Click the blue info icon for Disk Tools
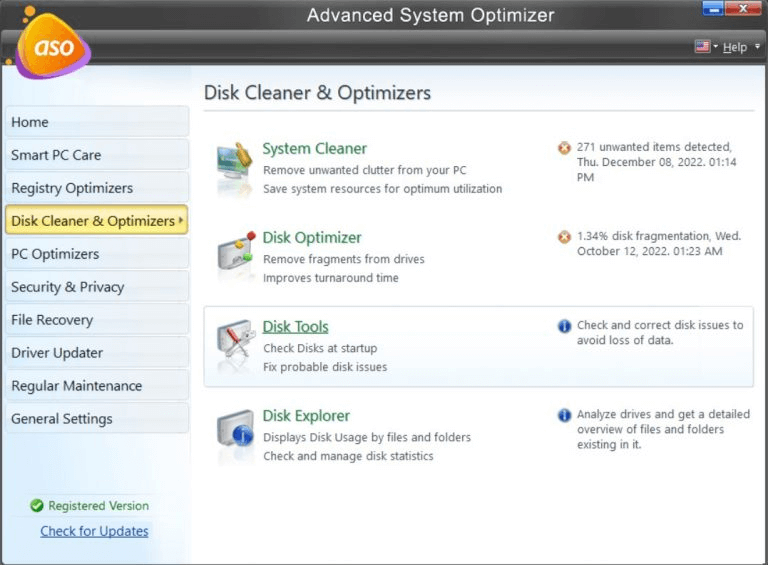Image resolution: width=768 pixels, height=565 pixels. (564, 326)
